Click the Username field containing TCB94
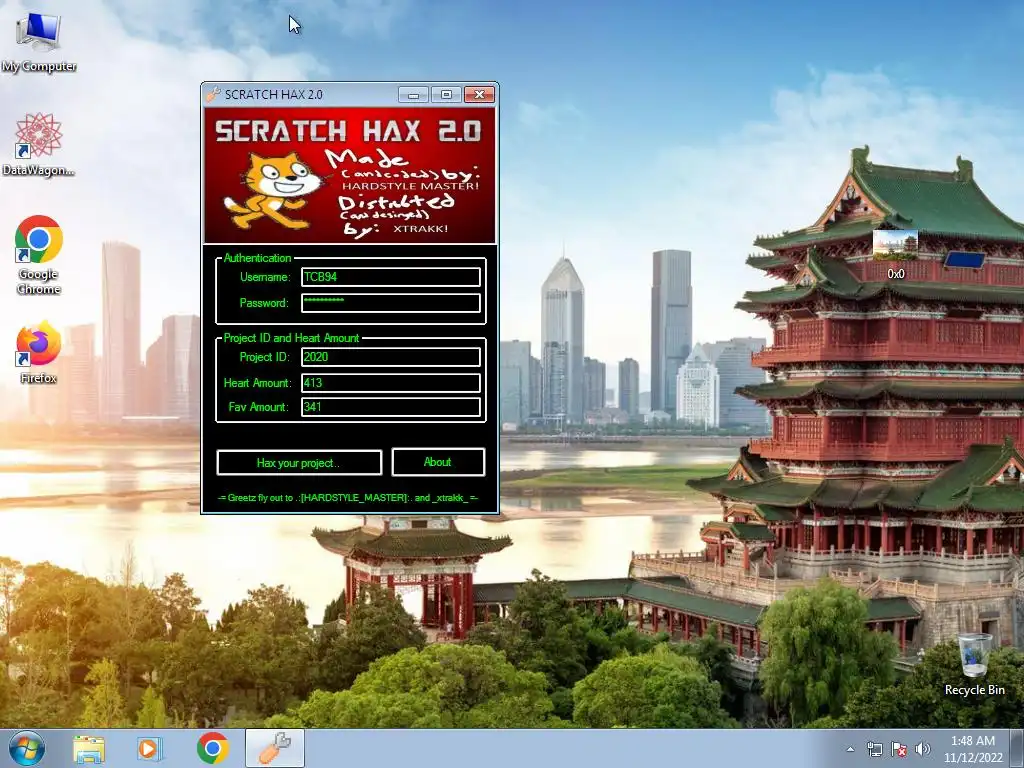Screen dimensions: 1024x768 [x=391, y=277]
